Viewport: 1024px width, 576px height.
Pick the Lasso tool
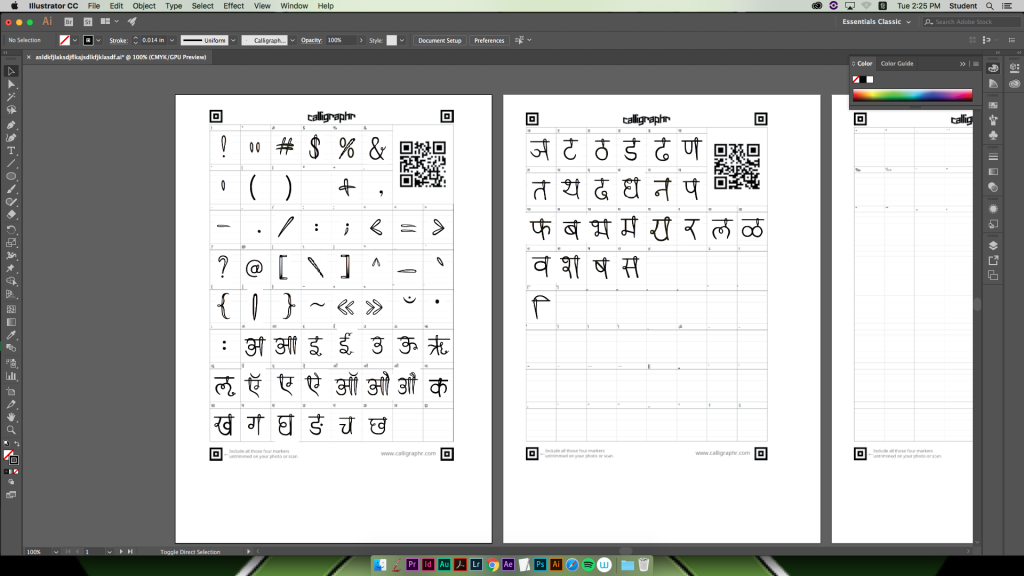(11, 110)
